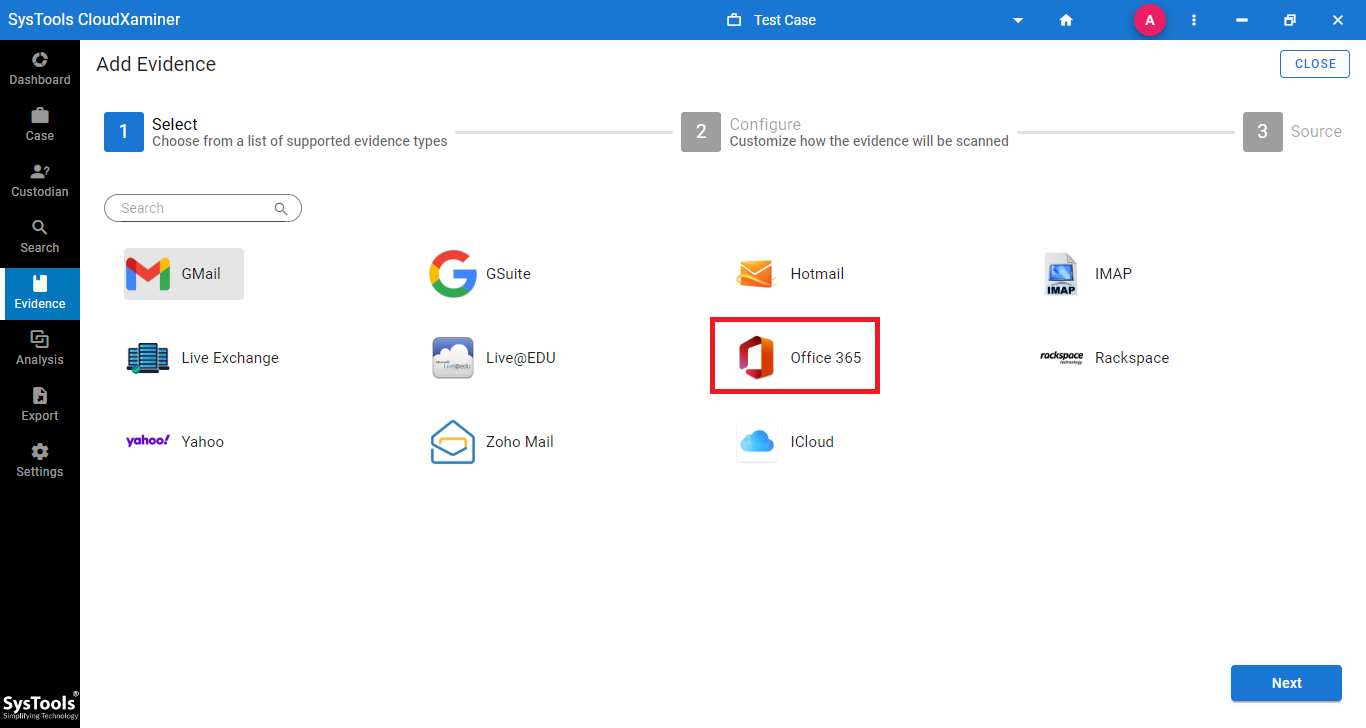The image size is (1366, 728).
Task: Open the three-dot more options menu
Action: click(1194, 20)
